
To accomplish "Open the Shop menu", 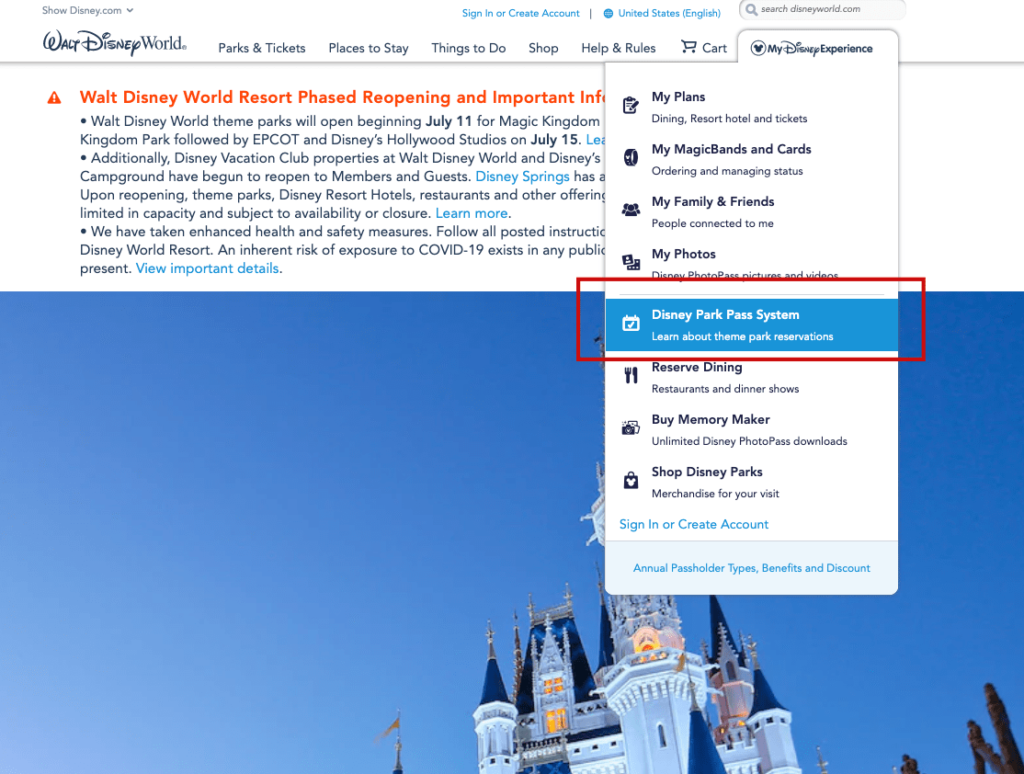I will point(543,48).
